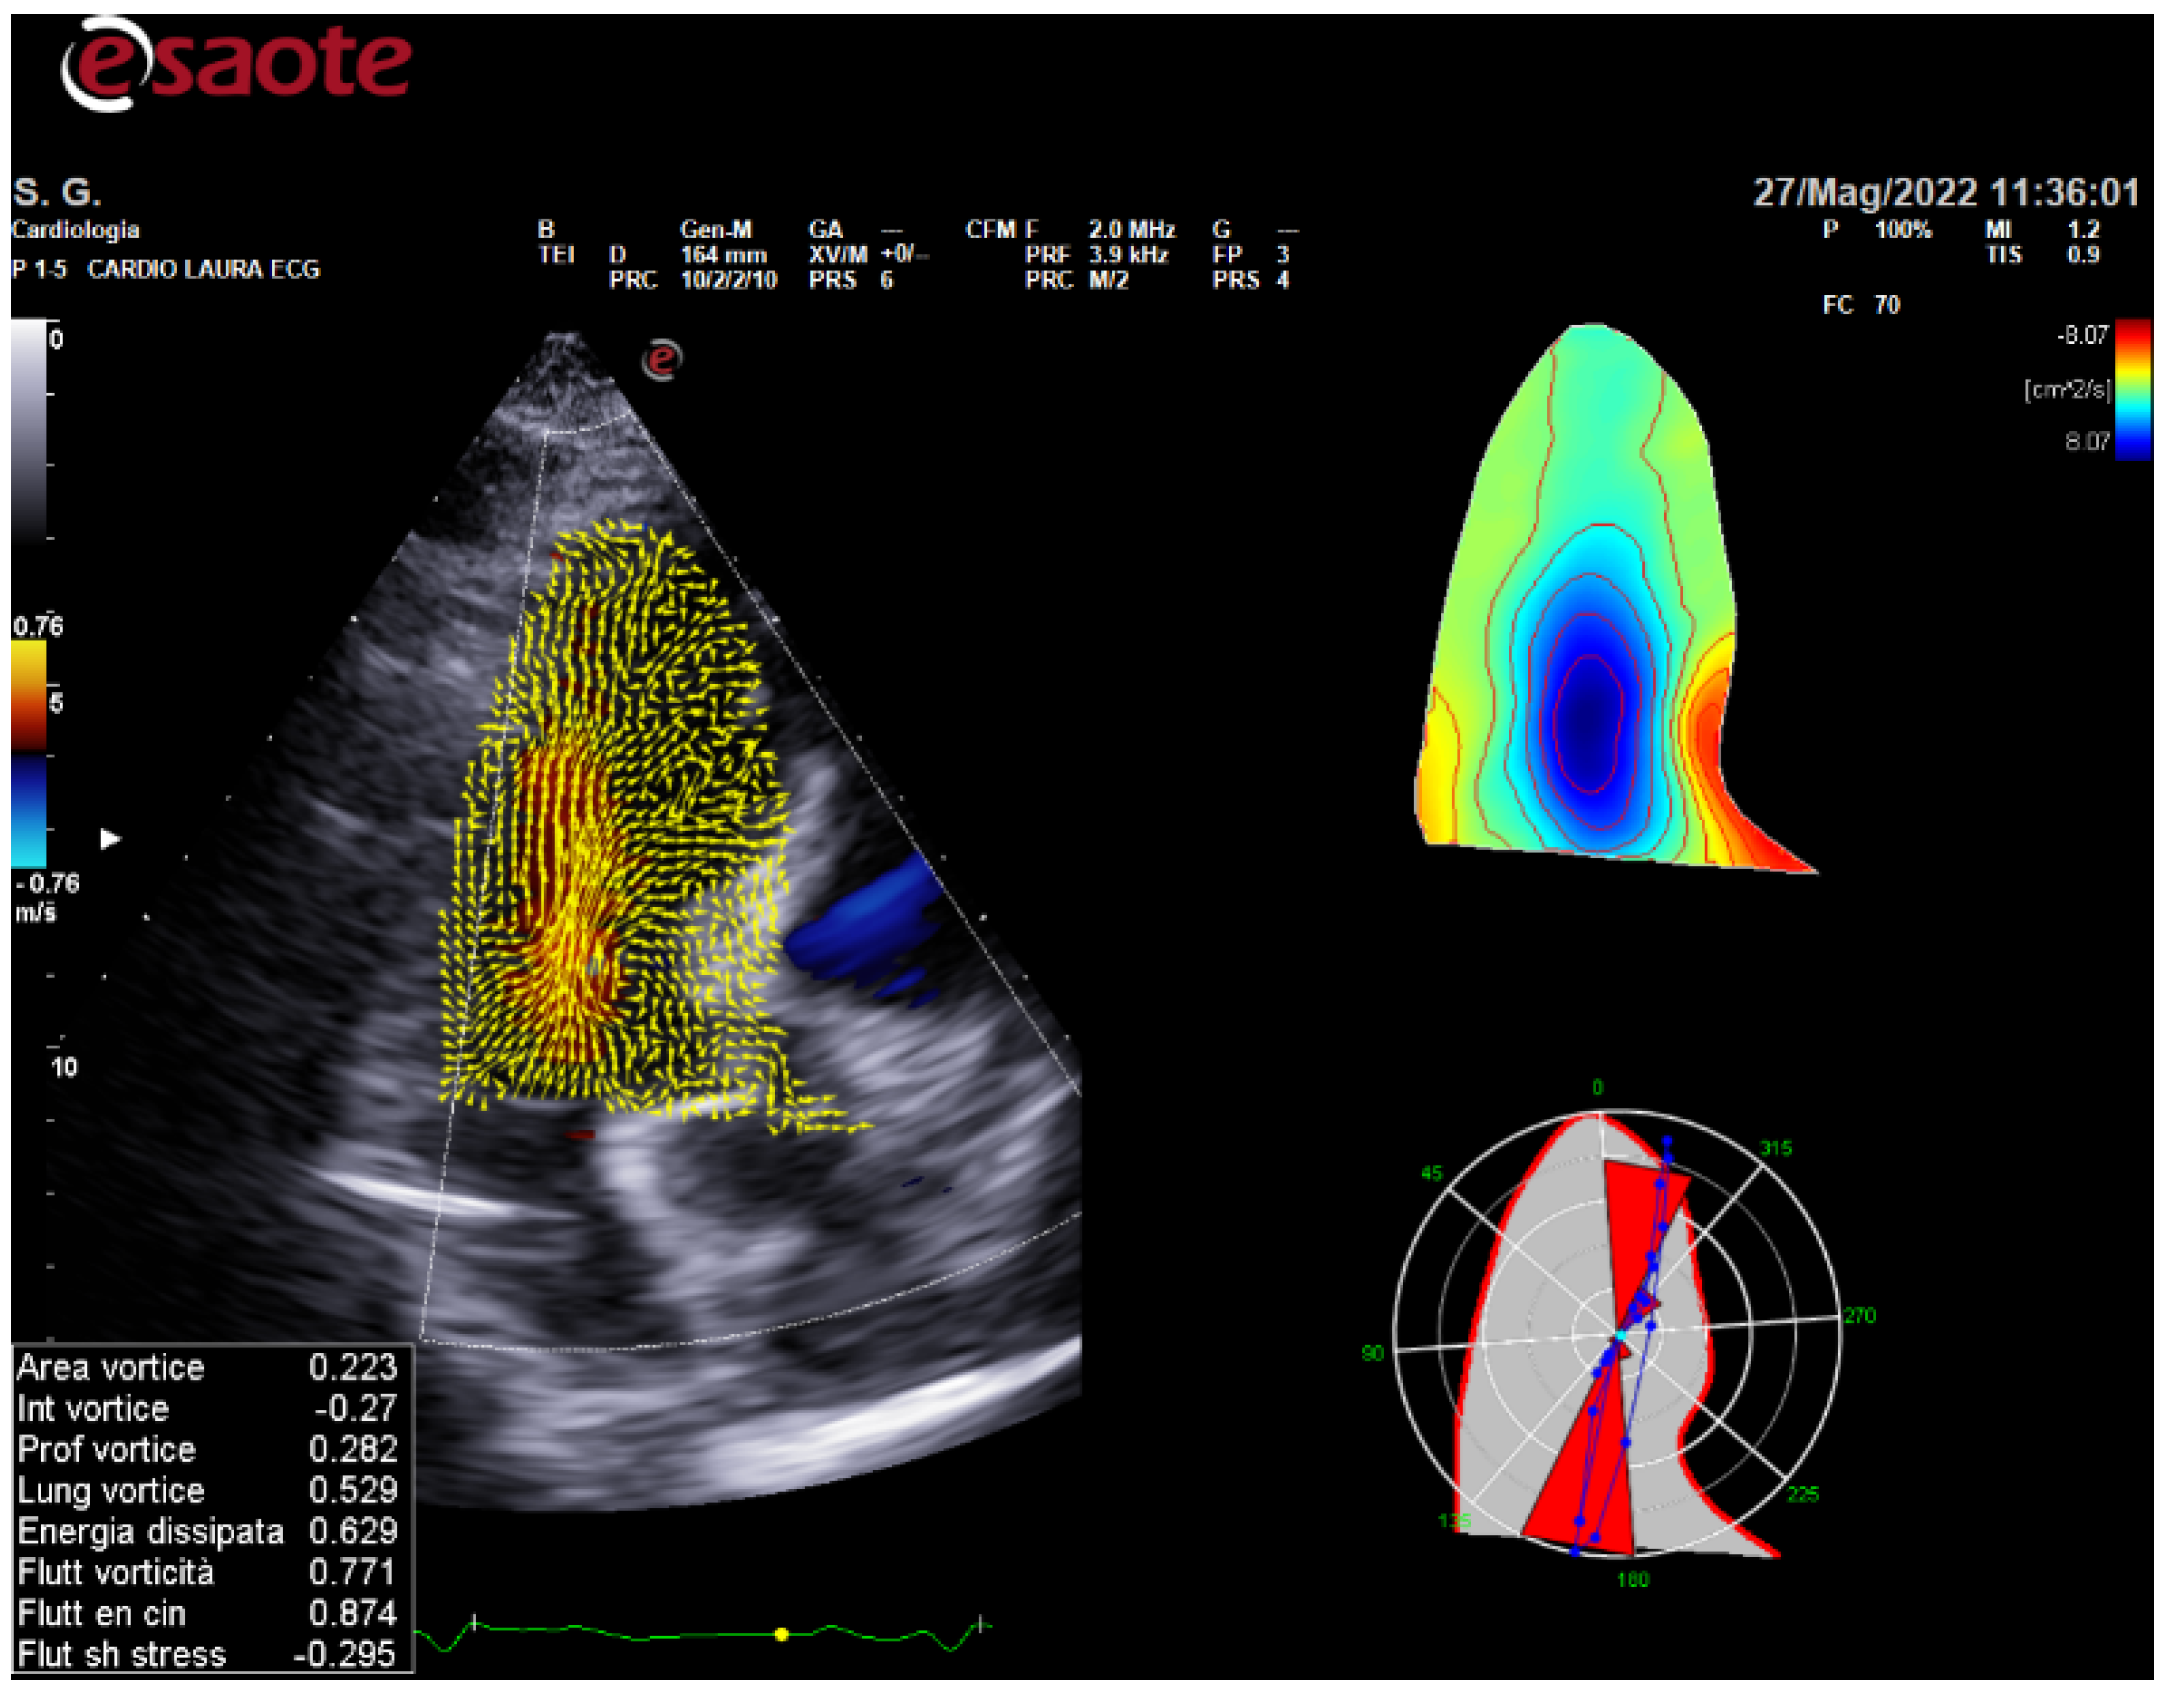Click the 'CARDIO LAURA ECG' preset label
The height and width of the screenshot is (1693, 2166).
[x=203, y=269]
